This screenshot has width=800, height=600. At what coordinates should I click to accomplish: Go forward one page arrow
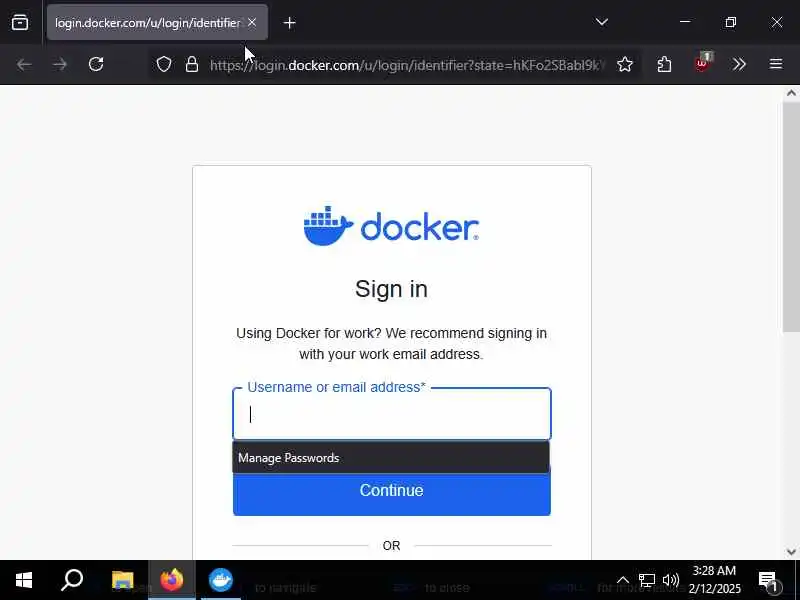pyautogui.click(x=60, y=65)
